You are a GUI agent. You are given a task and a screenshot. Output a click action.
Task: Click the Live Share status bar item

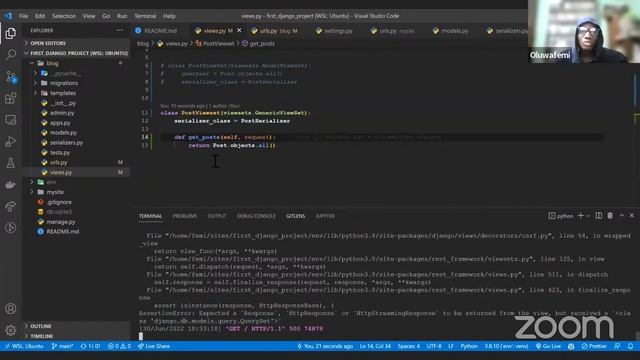click(154, 346)
